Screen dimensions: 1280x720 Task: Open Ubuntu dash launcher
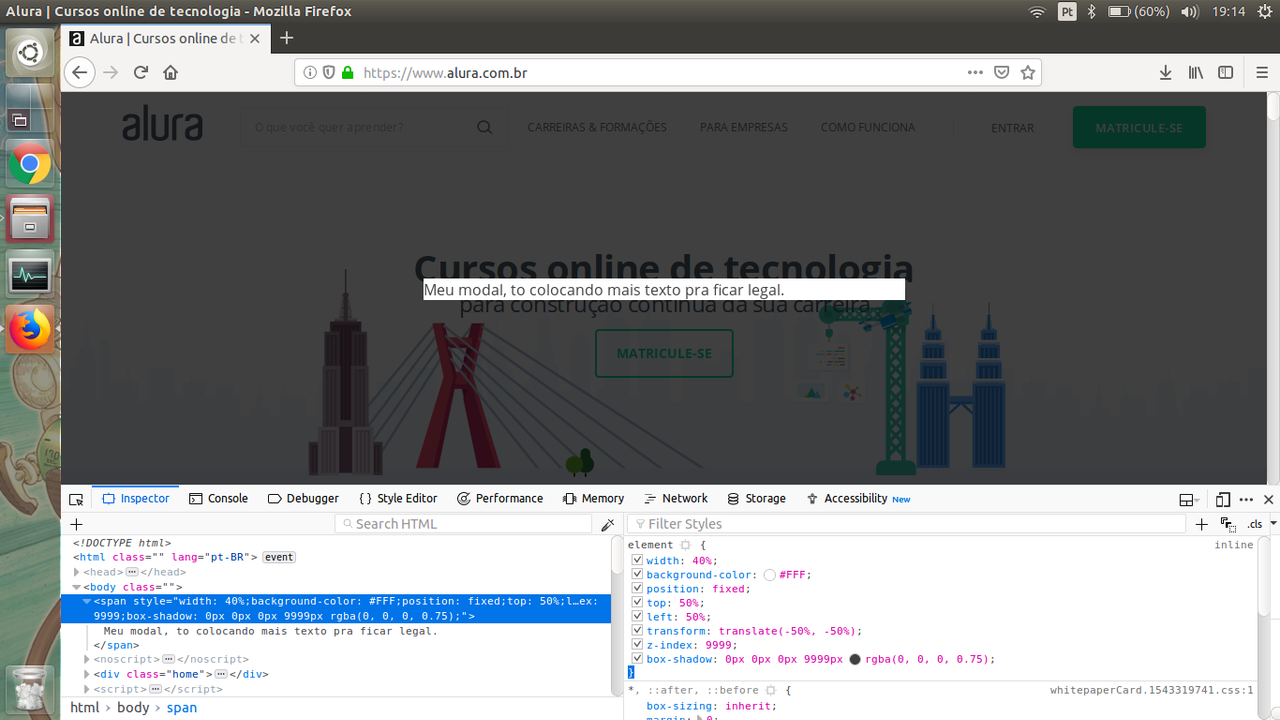[30, 53]
